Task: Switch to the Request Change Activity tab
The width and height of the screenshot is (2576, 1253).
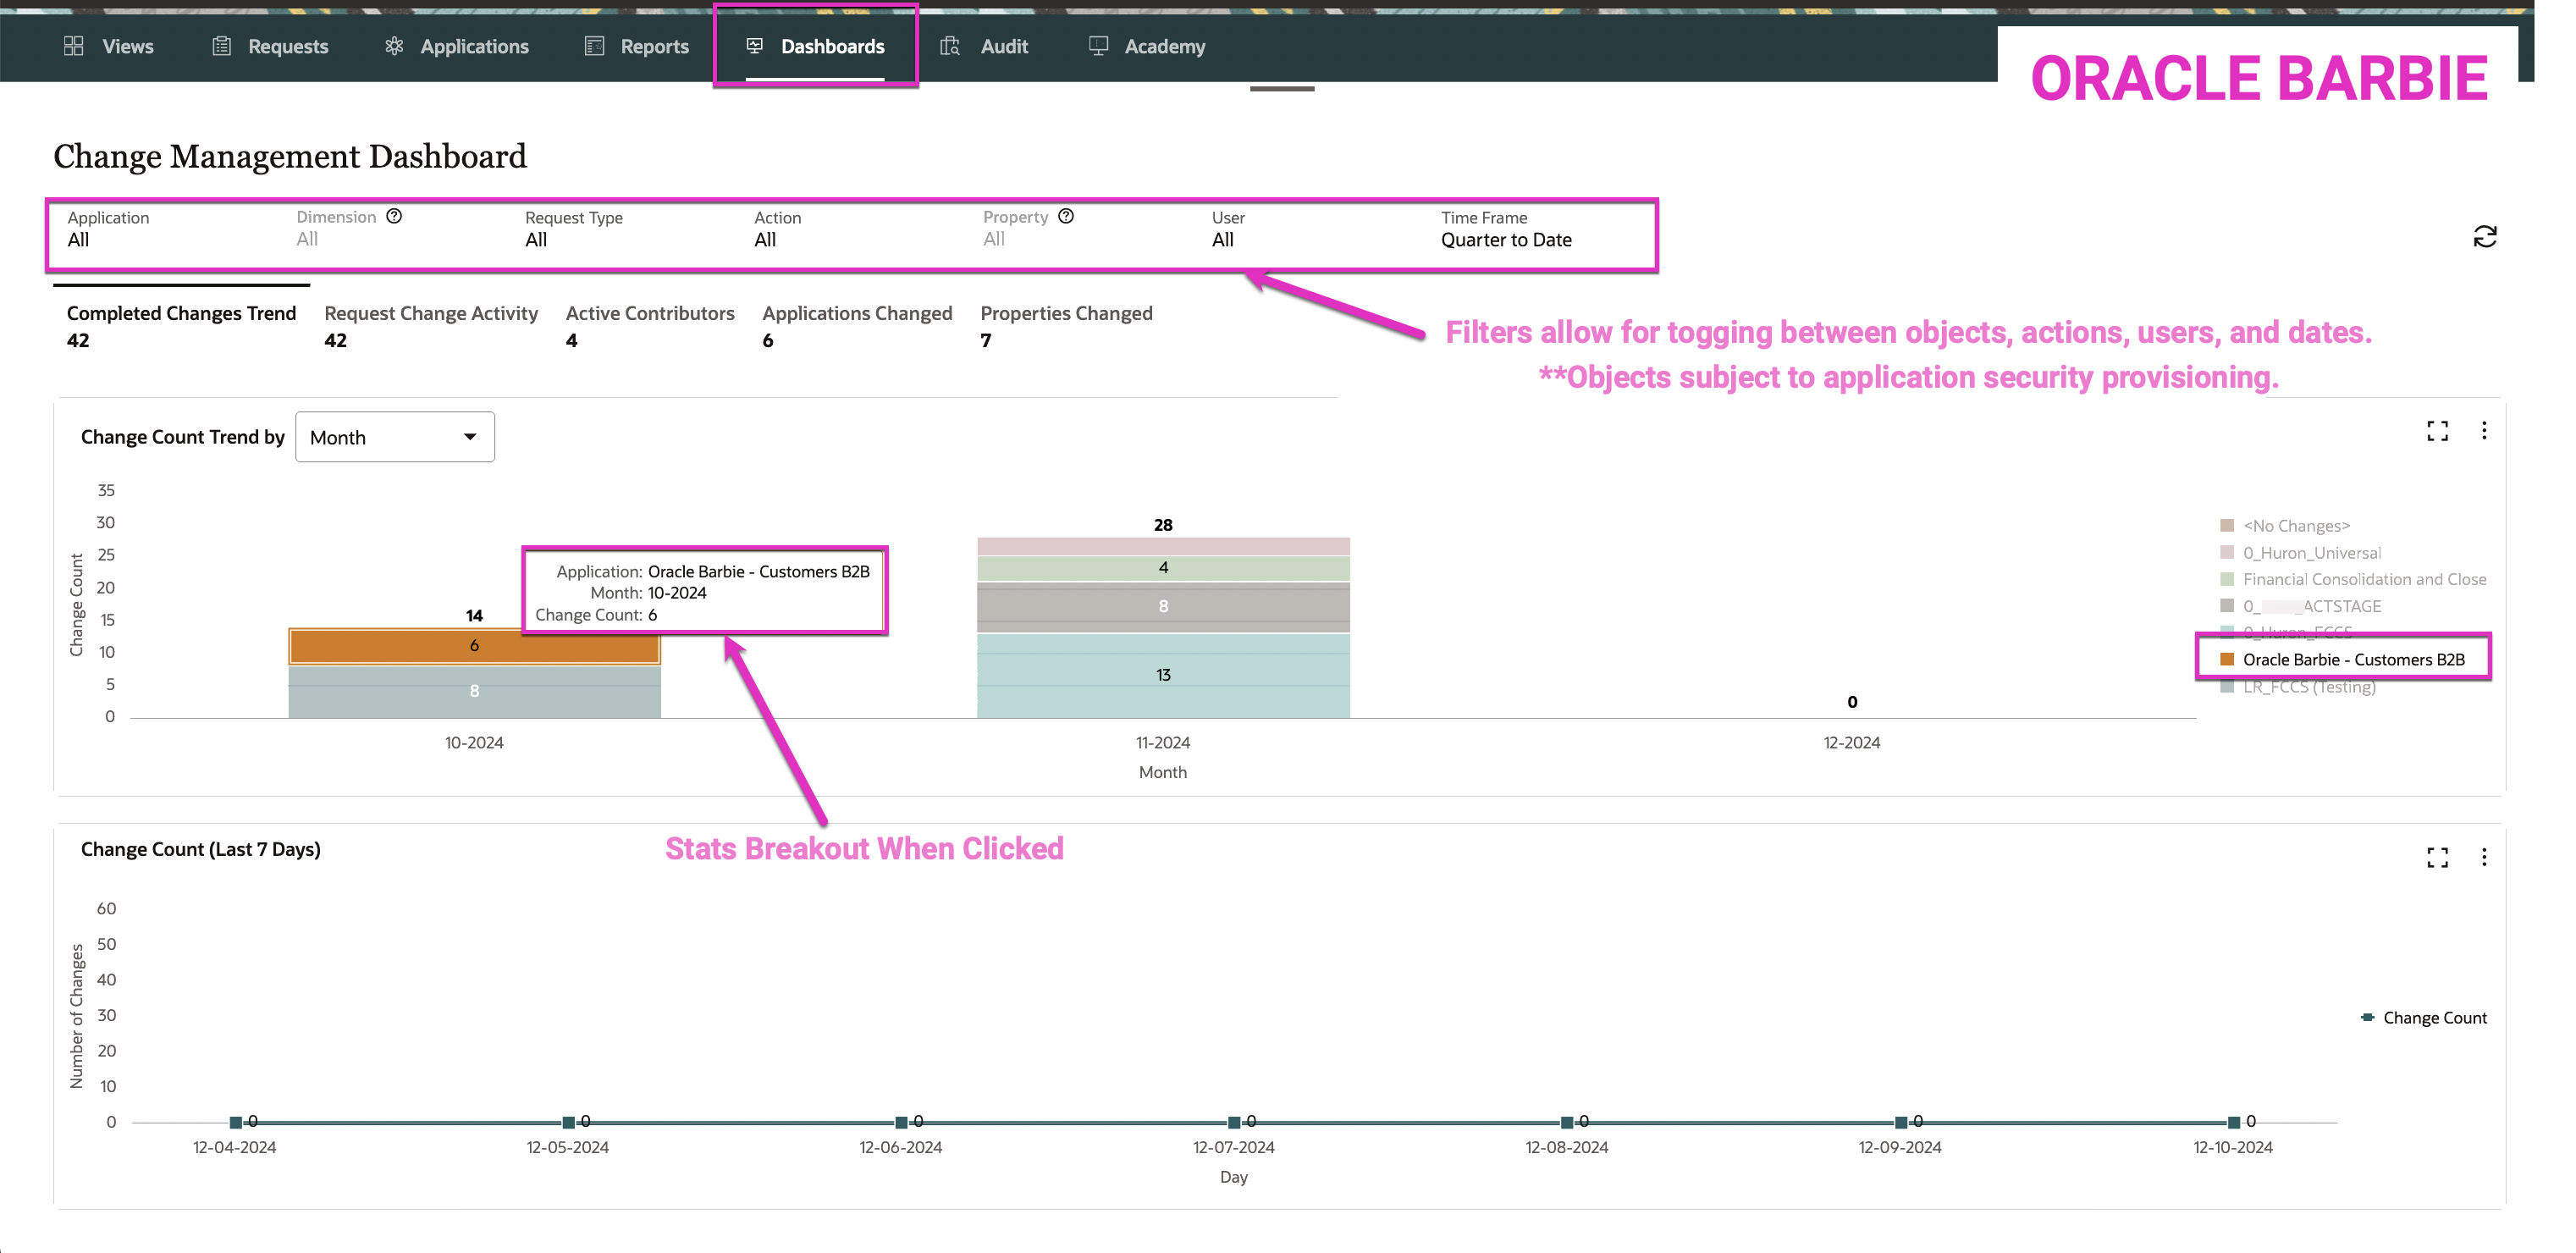Action: click(431, 325)
